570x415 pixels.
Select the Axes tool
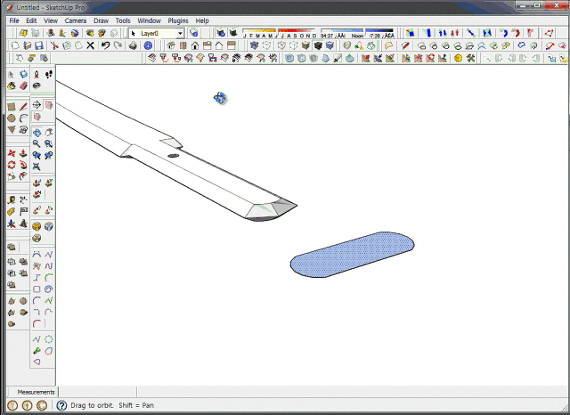click(12, 223)
